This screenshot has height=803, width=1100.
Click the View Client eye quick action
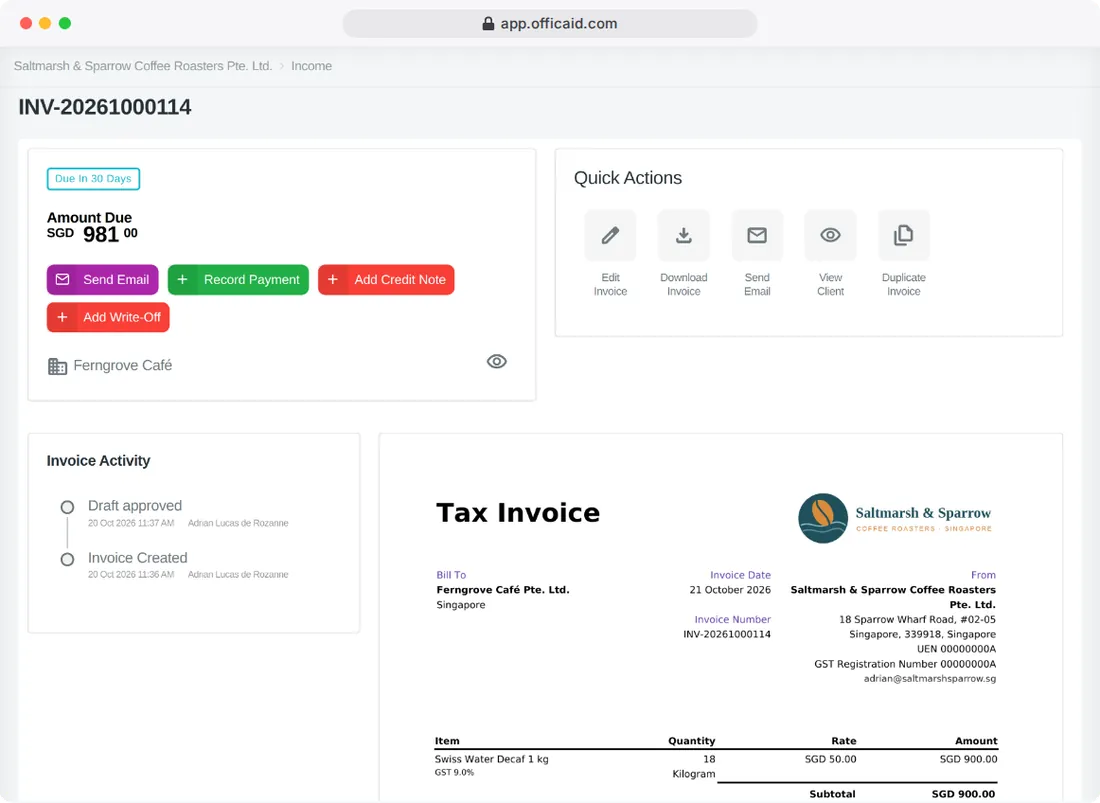[830, 235]
